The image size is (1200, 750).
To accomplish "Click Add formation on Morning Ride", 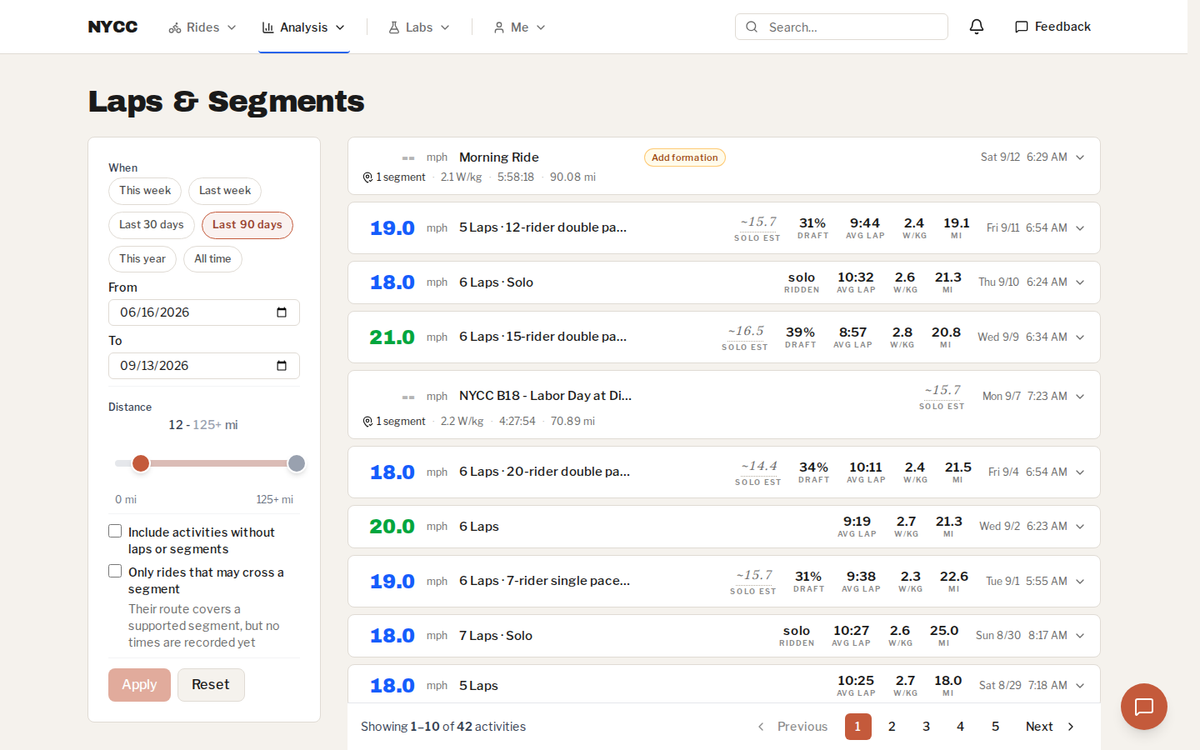I will (x=685, y=157).
